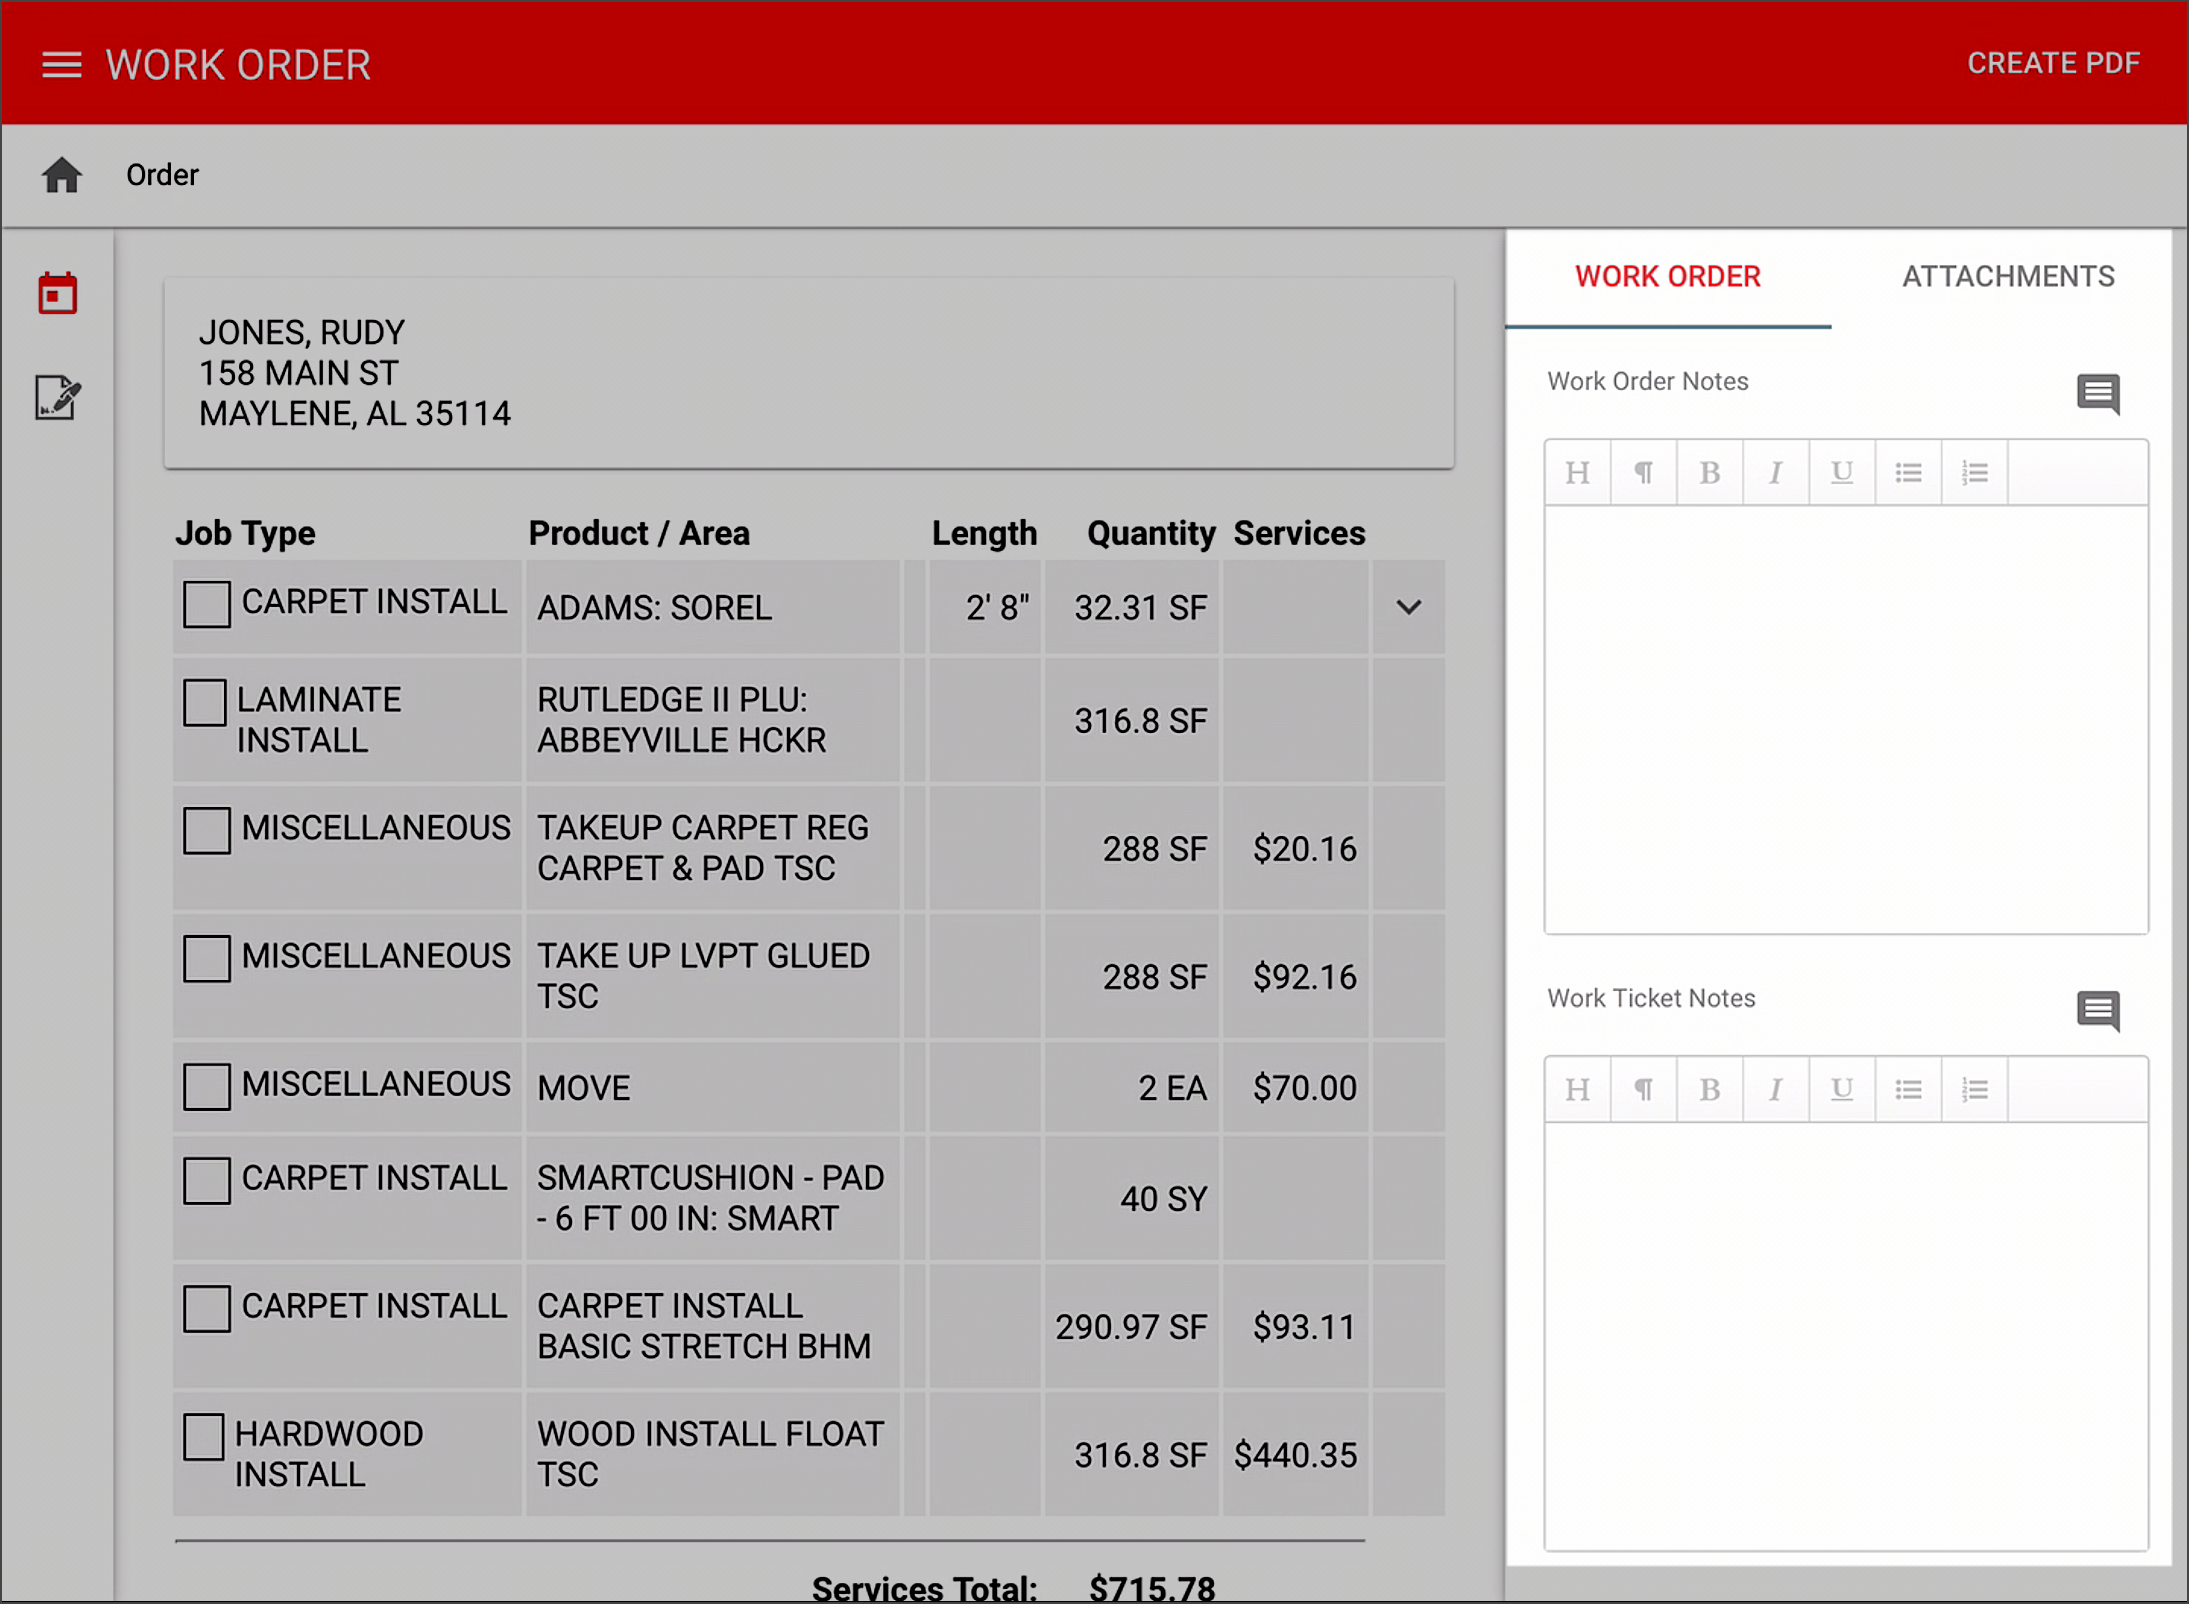Insert numbered list in Work Order Notes
The image size is (2189, 1604).
click(1975, 471)
